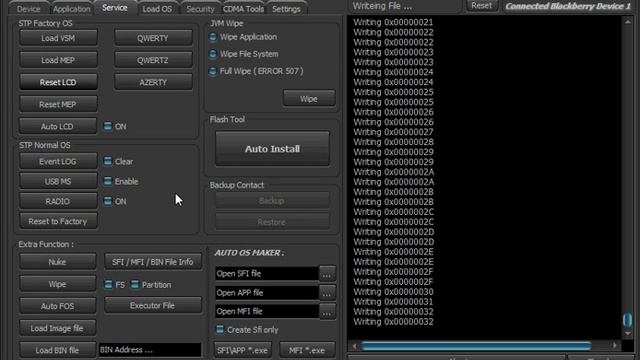The image size is (640, 360).
Task: Click the Open MFI file field
Action: click(x=267, y=311)
